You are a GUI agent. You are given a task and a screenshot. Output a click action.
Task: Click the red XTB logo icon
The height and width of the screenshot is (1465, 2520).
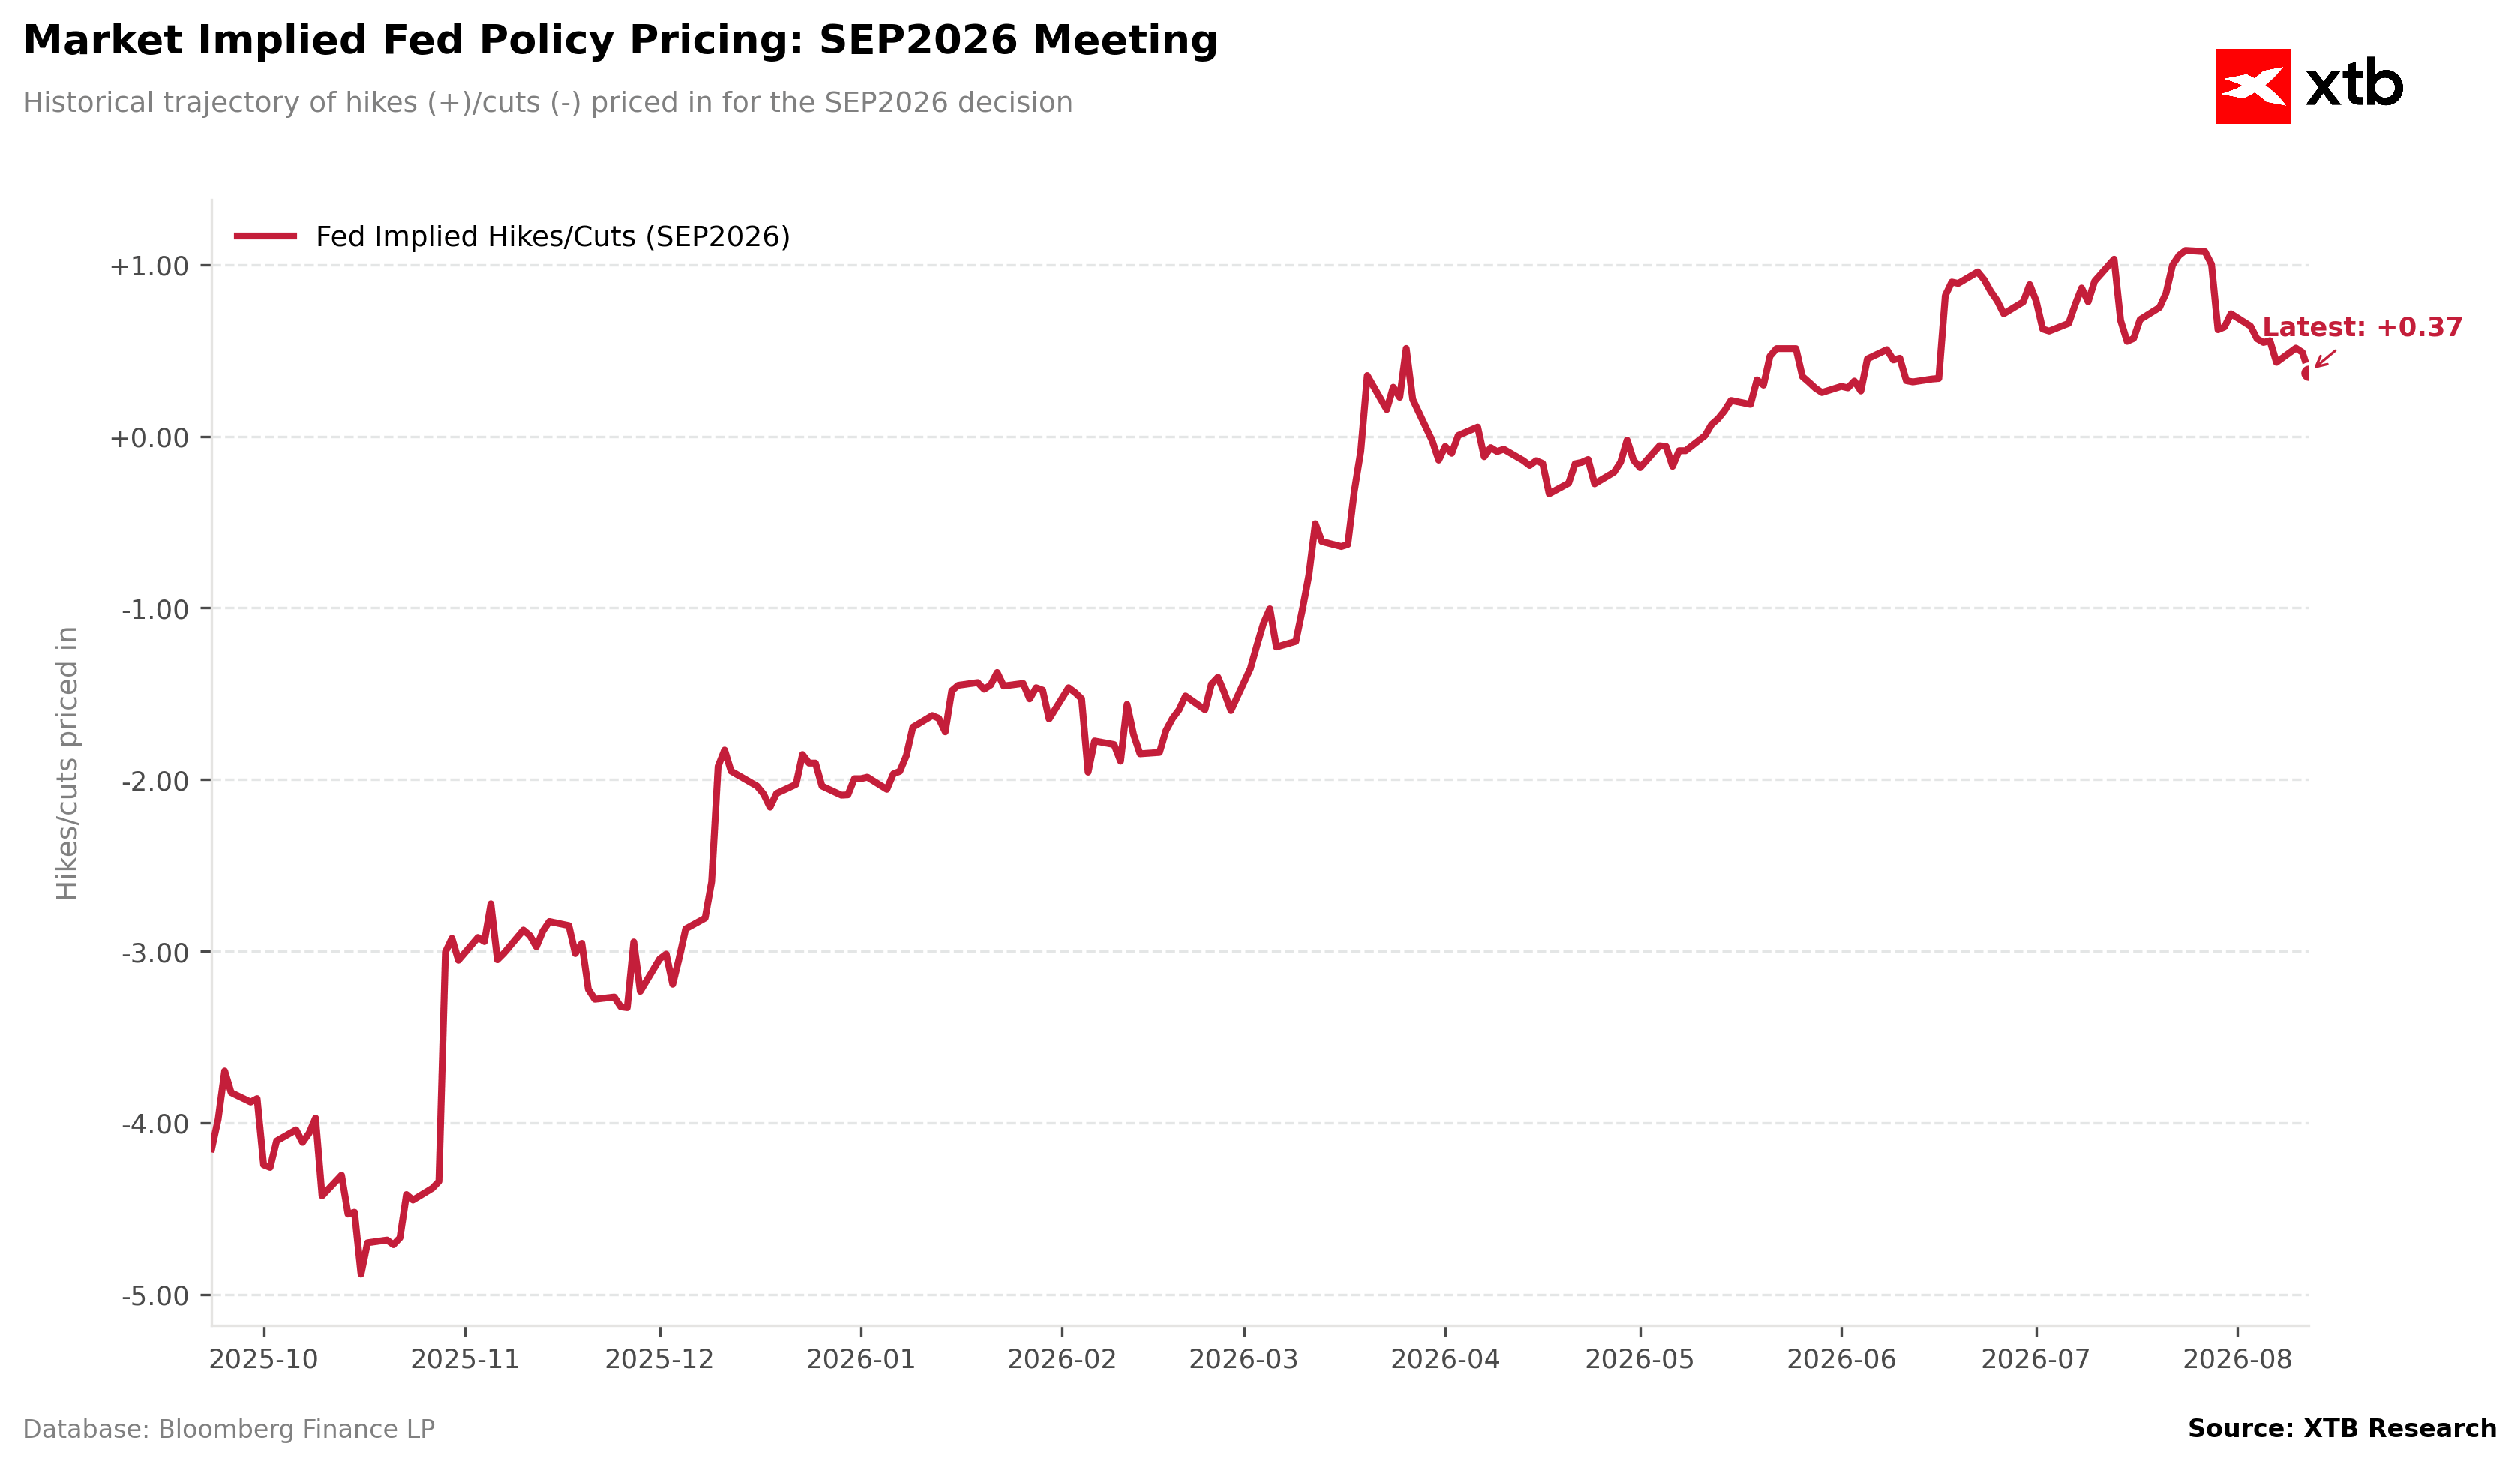click(x=2252, y=86)
